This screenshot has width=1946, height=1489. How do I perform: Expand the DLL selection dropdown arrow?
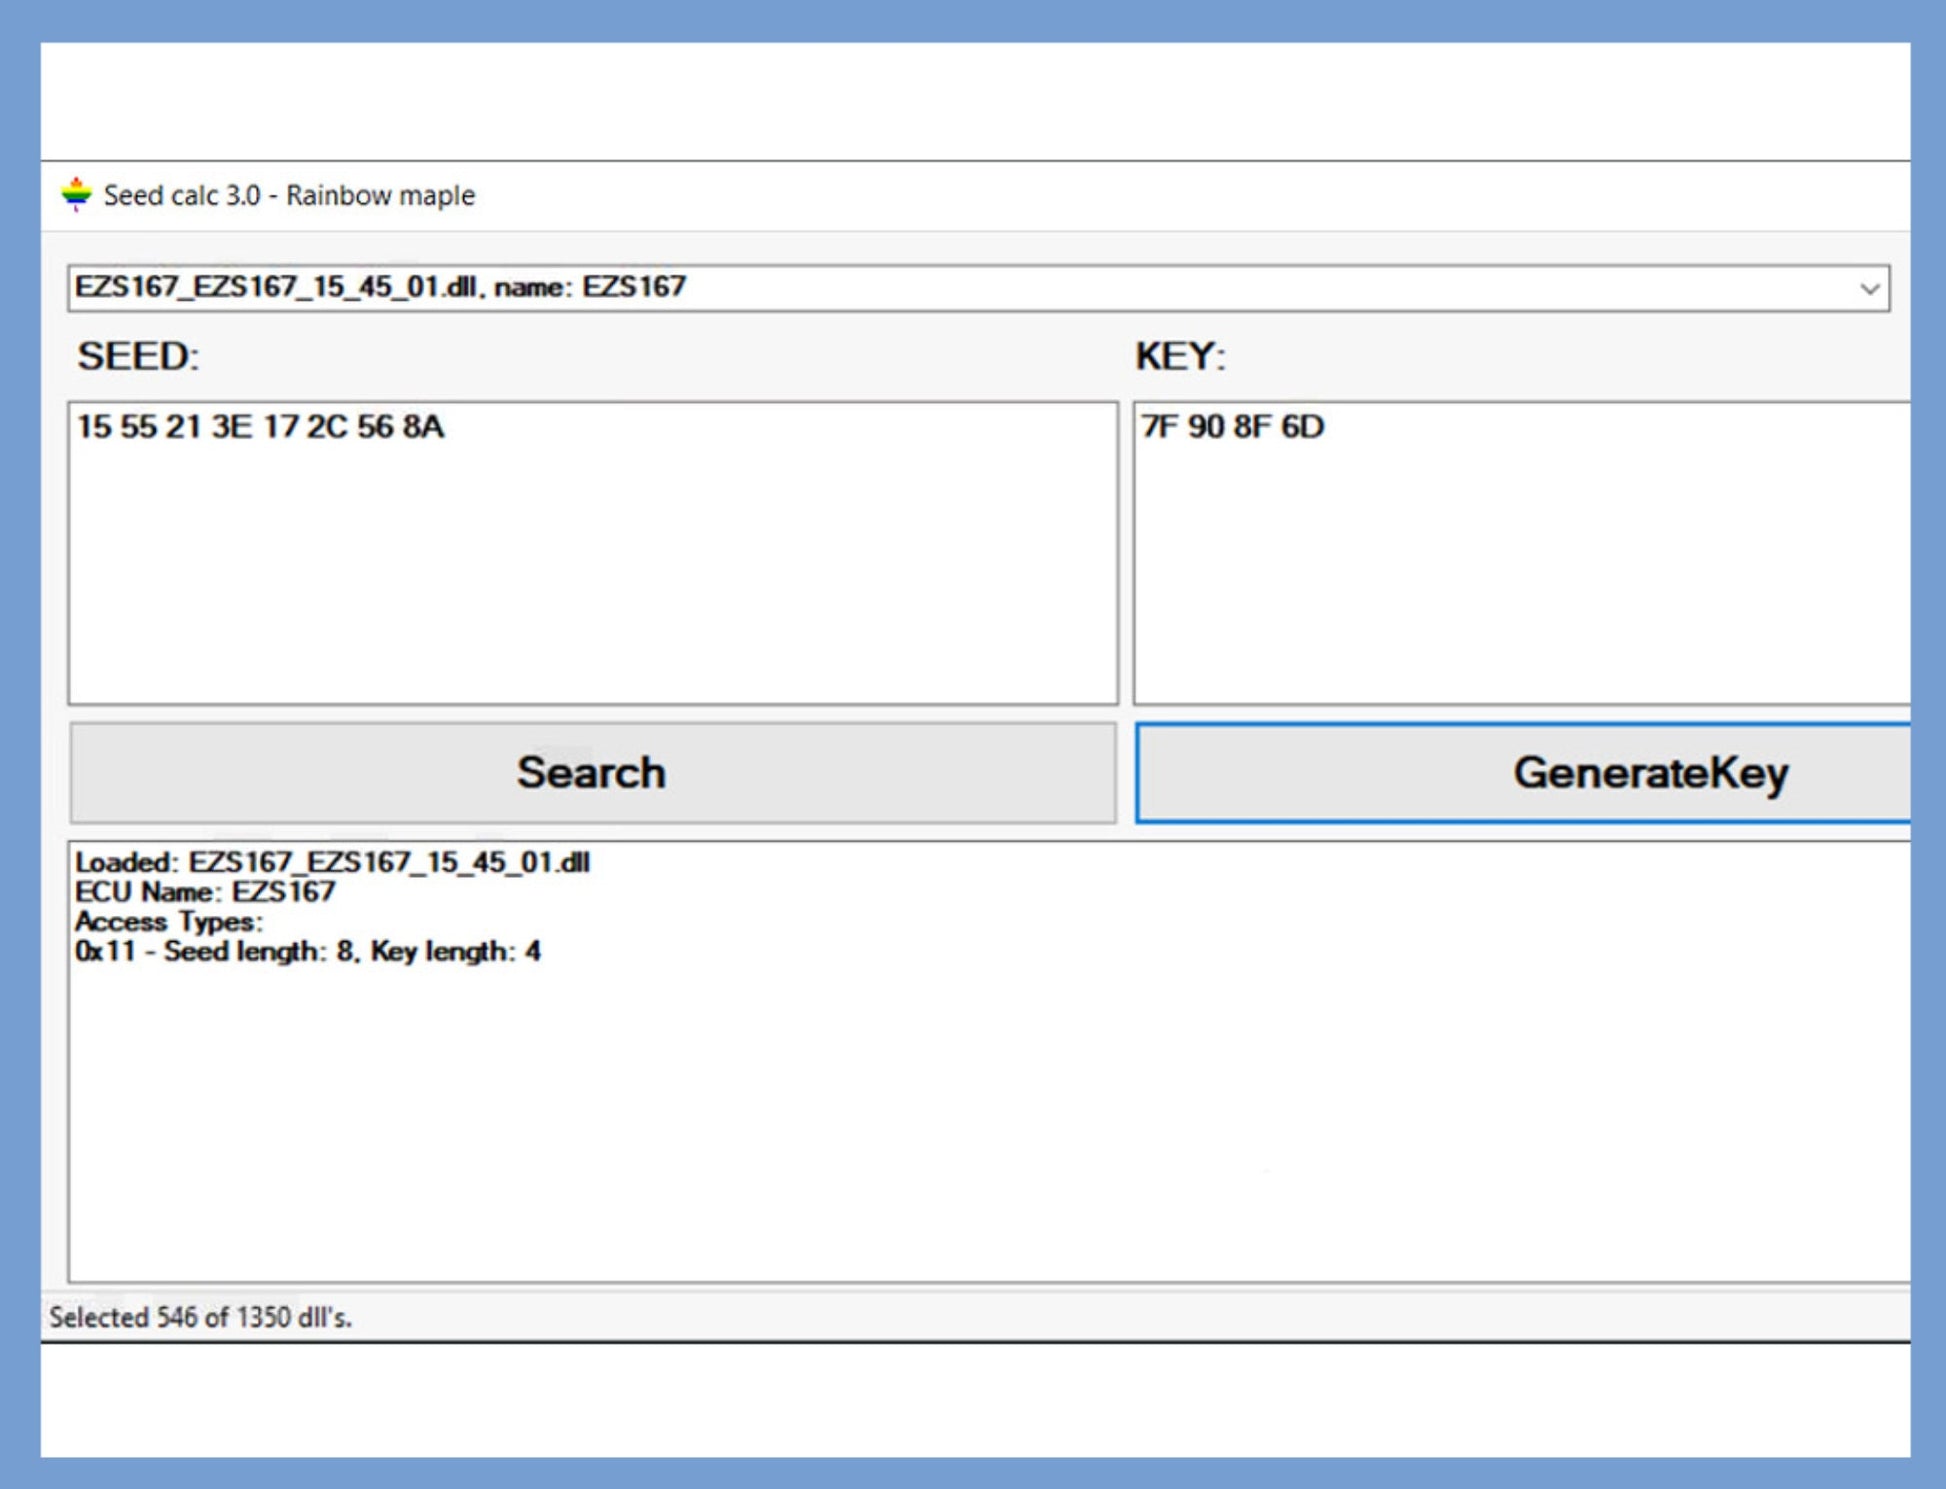pyautogui.click(x=1868, y=289)
